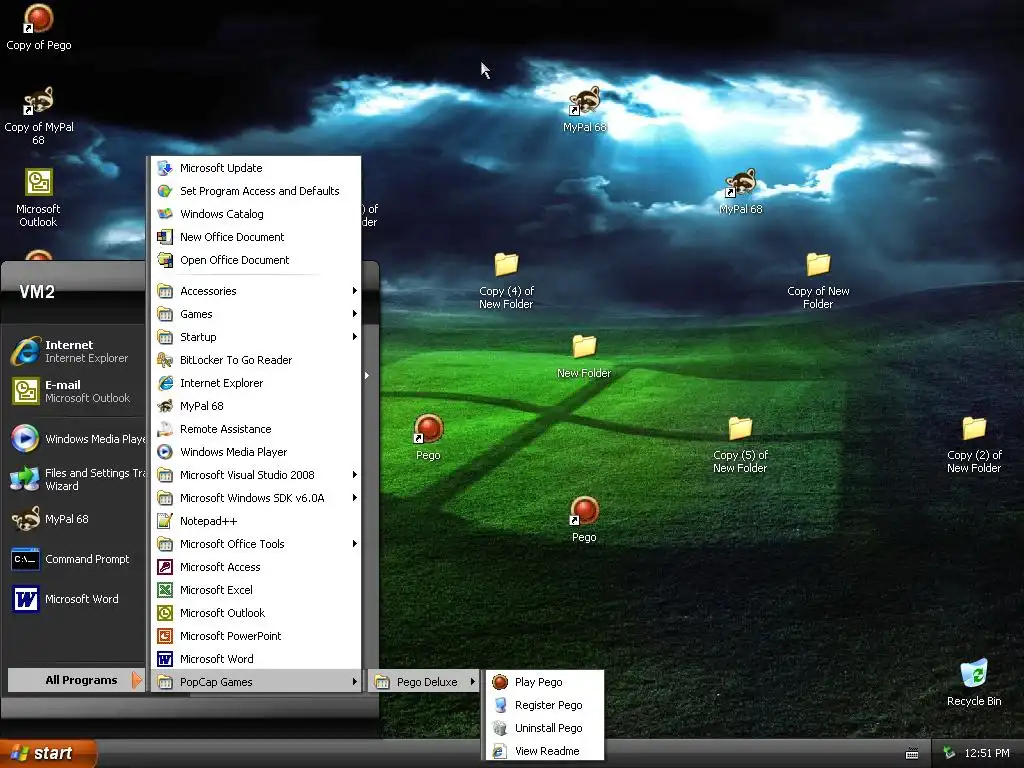Image resolution: width=1024 pixels, height=768 pixels.
Task: Click taskbar clock showing 12:51 PM
Action: click(x=987, y=753)
